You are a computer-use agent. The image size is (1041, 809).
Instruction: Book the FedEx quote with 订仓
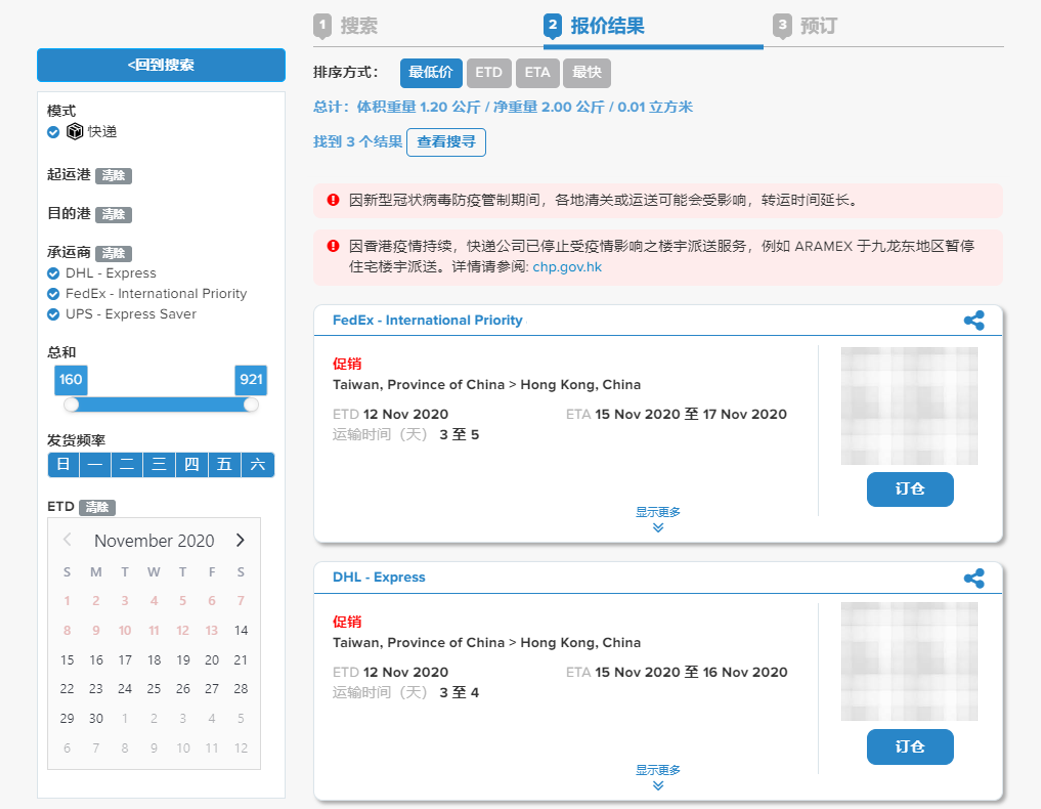coord(910,490)
